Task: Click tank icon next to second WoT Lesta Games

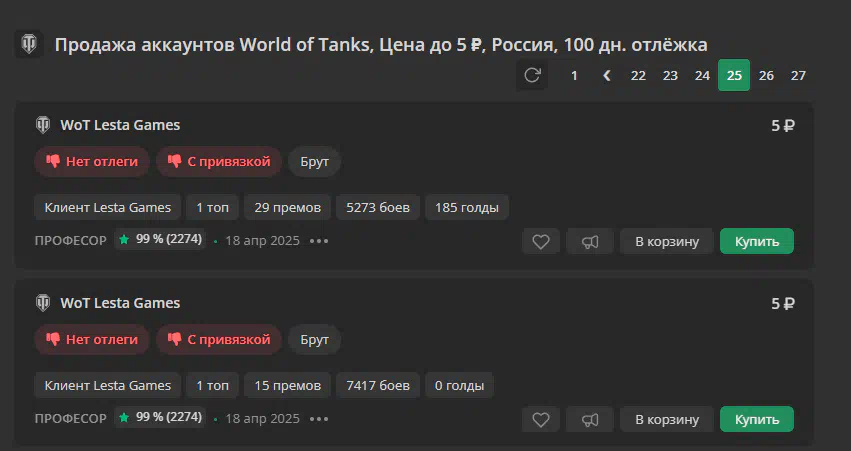Action: (43, 303)
